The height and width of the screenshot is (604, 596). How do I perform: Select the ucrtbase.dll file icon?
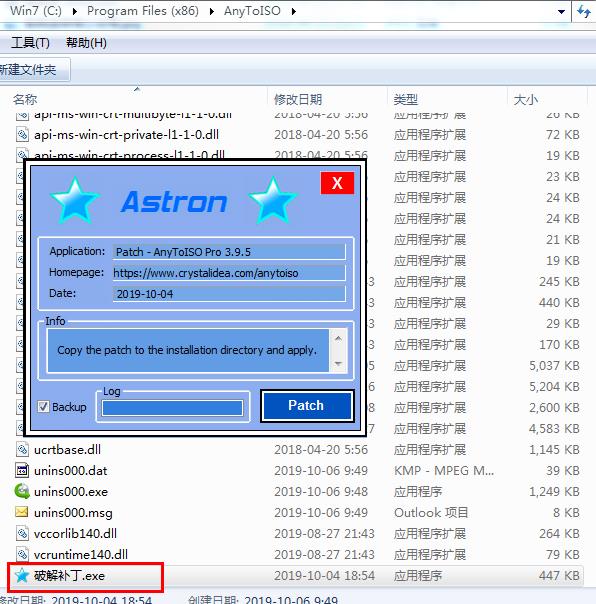[x=22, y=449]
